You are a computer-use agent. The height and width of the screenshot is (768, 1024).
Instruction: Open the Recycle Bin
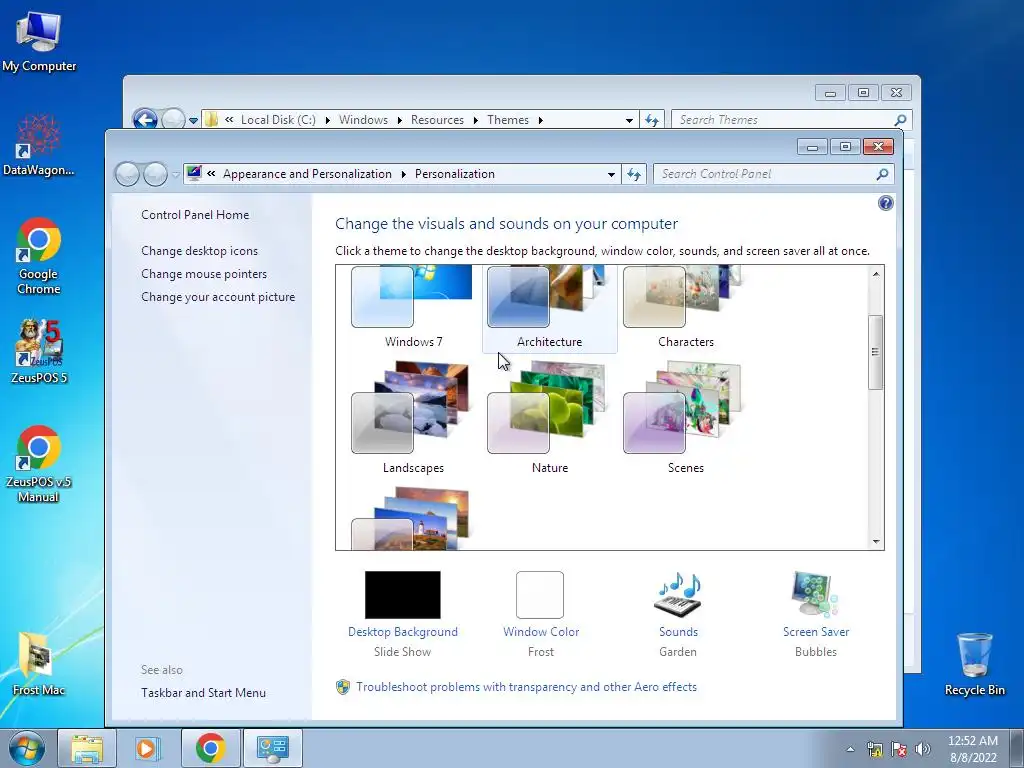pyautogui.click(x=974, y=663)
